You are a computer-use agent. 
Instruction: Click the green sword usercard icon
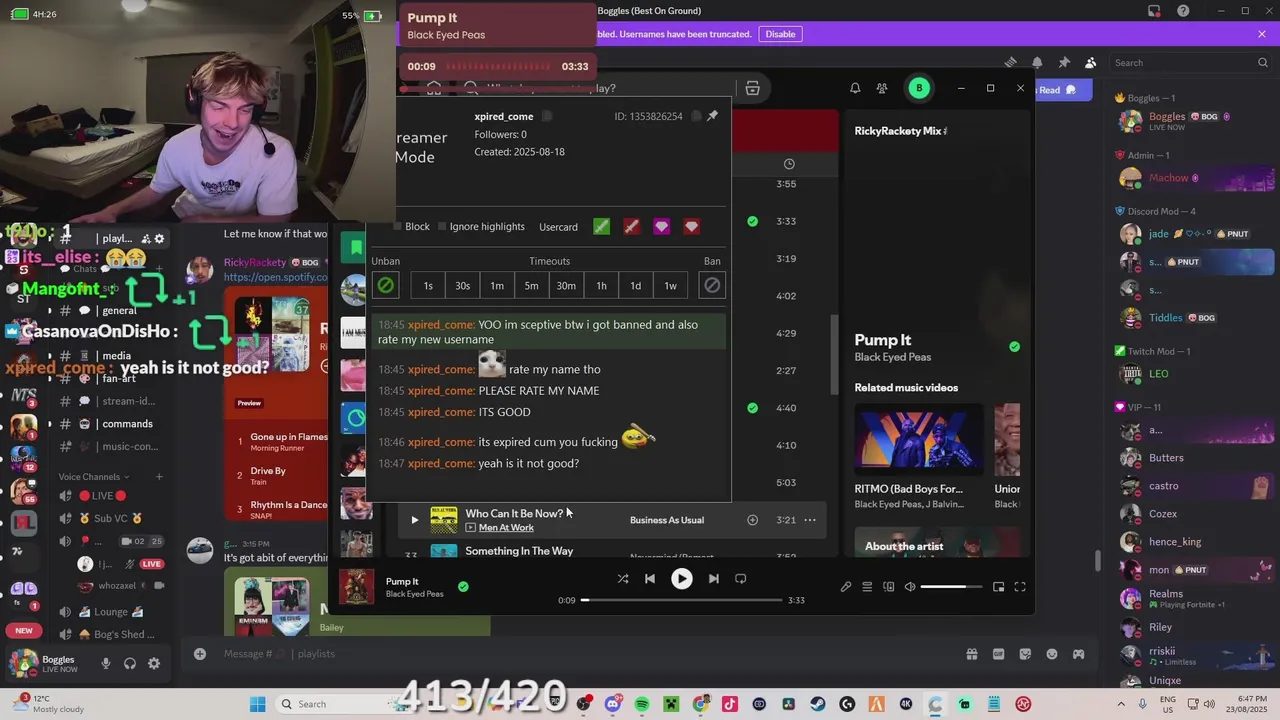(601, 227)
